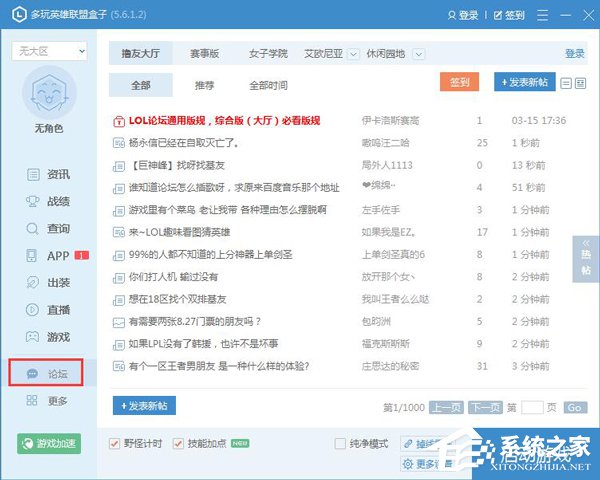Open the 更多 more options item
Screen dimensions: 600x480
point(48,401)
